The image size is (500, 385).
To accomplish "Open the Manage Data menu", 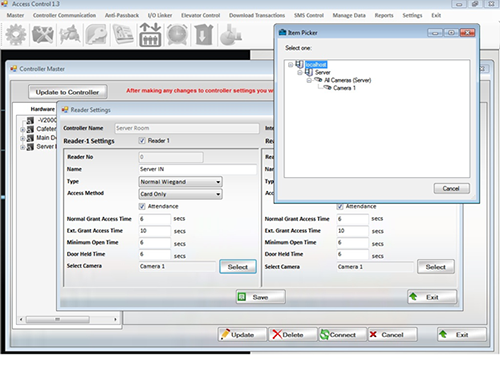I will pos(349,15).
